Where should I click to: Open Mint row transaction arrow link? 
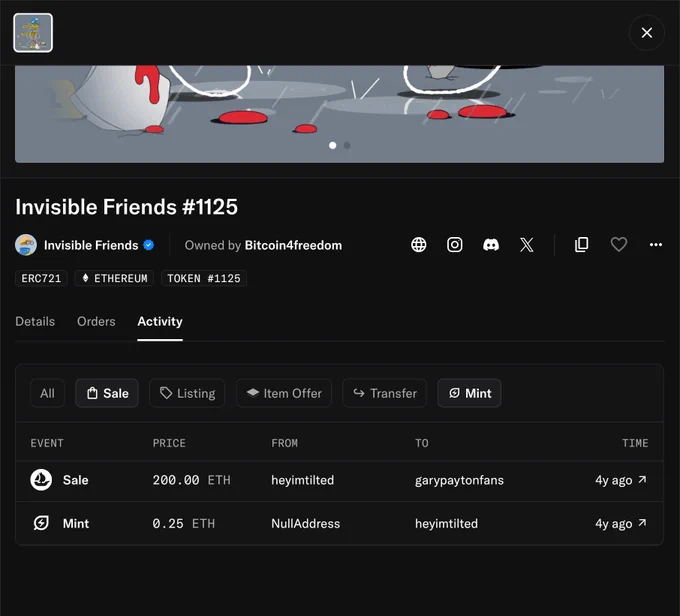[x=642, y=523]
